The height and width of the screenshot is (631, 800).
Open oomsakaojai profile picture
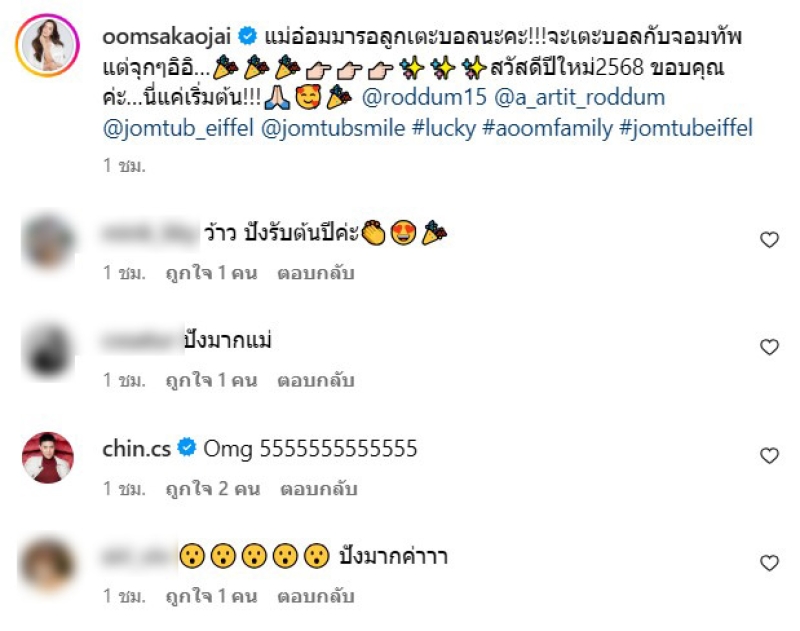click(47, 45)
